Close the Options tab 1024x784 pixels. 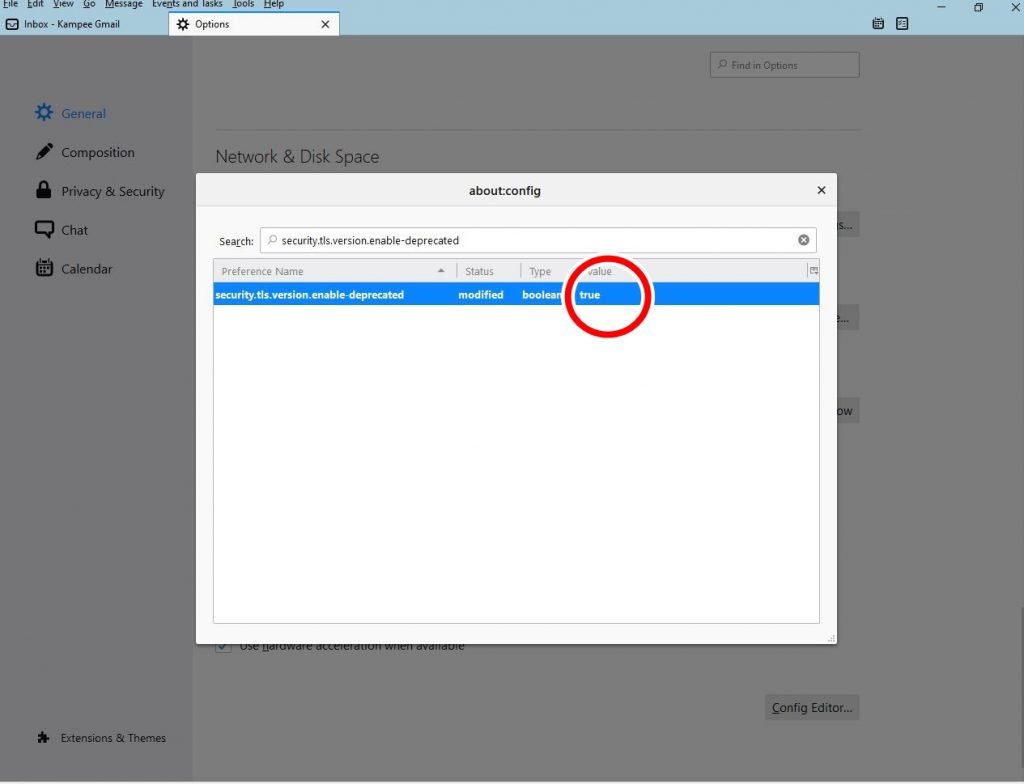(325, 24)
